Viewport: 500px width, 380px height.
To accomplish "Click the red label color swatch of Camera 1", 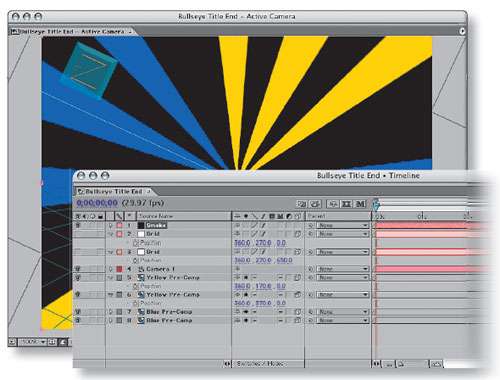I will point(119,269).
